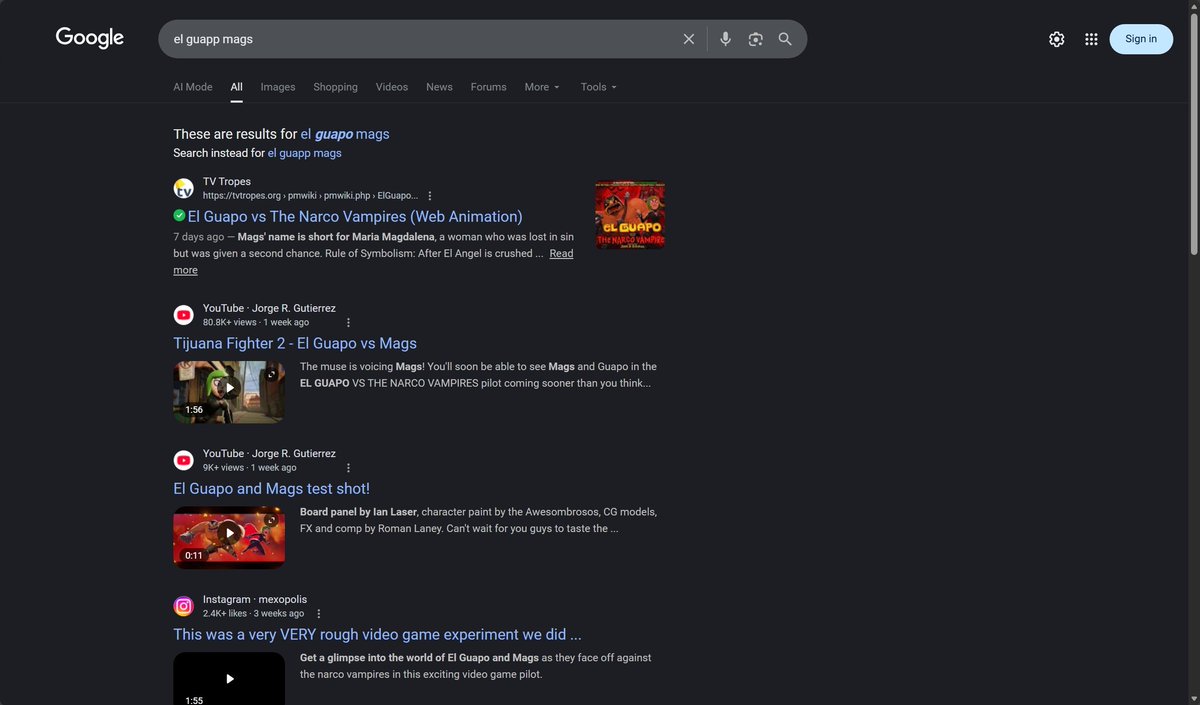The image size is (1200, 705).
Task: Click 'Instagram · mexopolis' source text
Action: [x=255, y=599]
